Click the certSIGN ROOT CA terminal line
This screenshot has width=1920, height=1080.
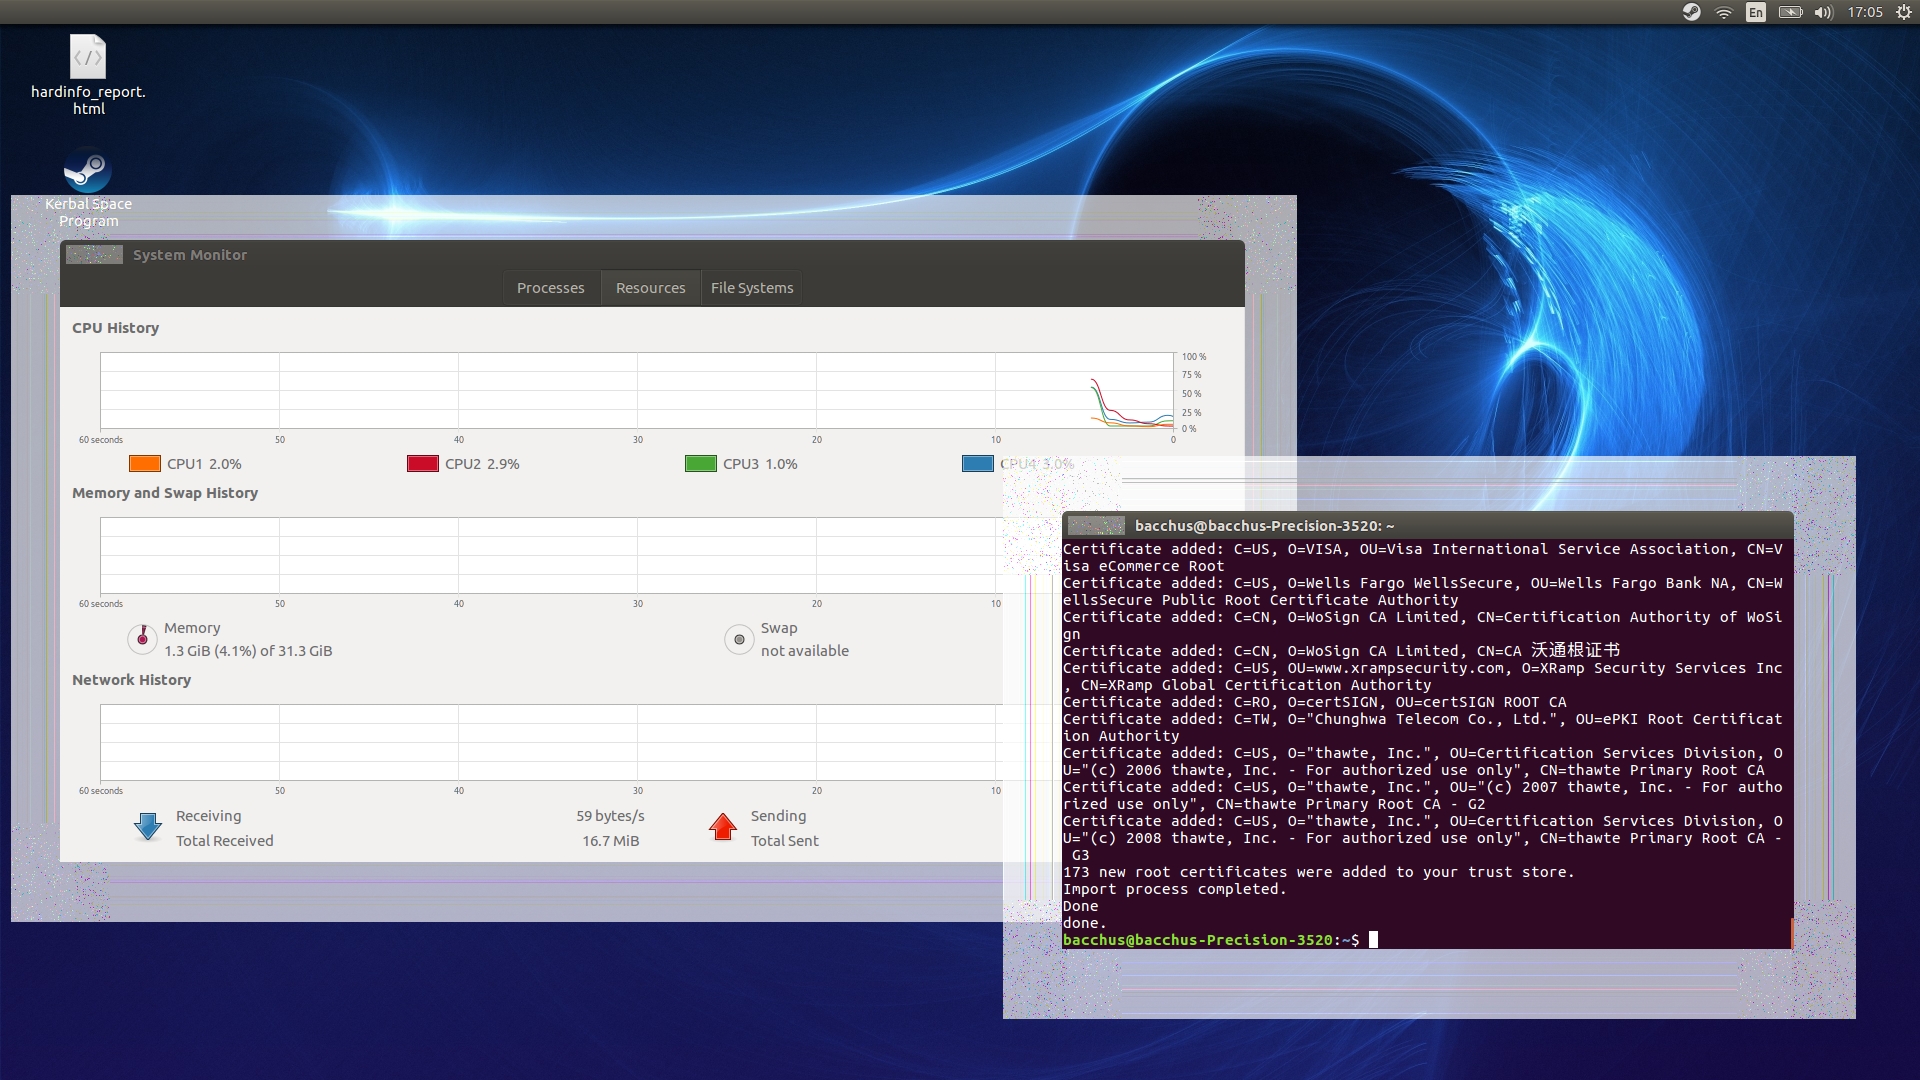[1315, 702]
